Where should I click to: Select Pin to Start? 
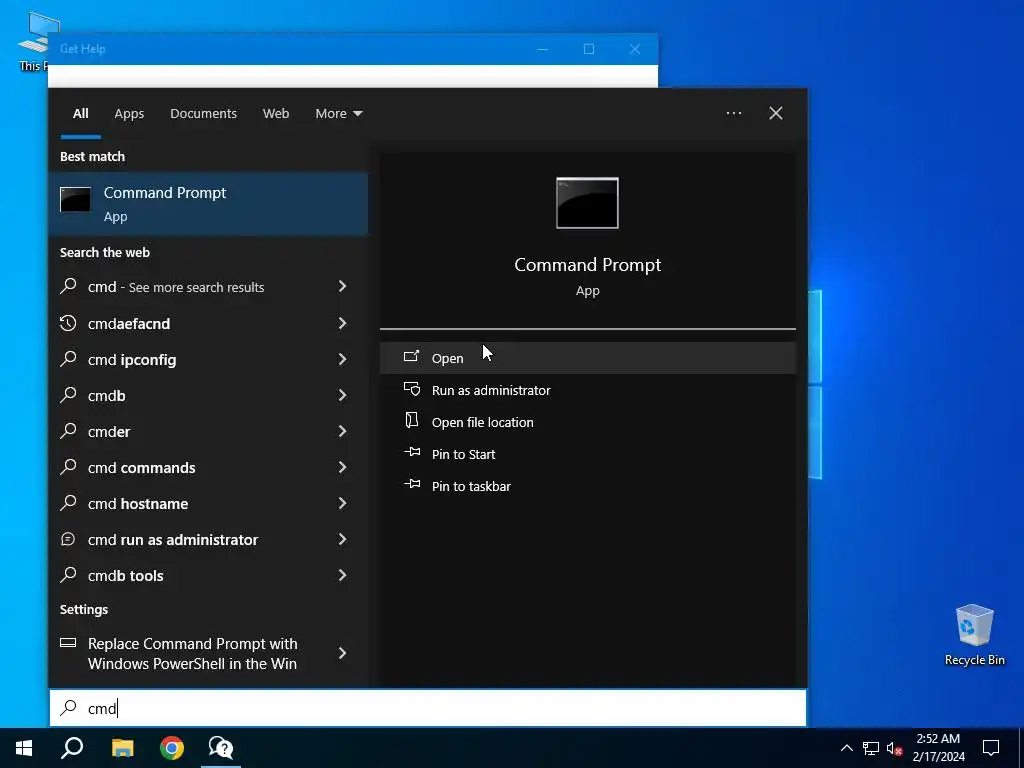coord(588,454)
